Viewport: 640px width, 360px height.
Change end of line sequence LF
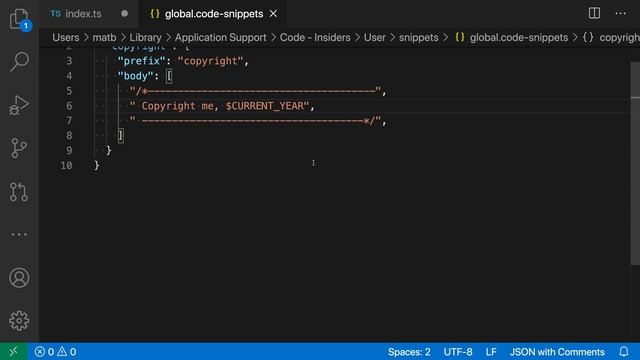click(x=491, y=351)
